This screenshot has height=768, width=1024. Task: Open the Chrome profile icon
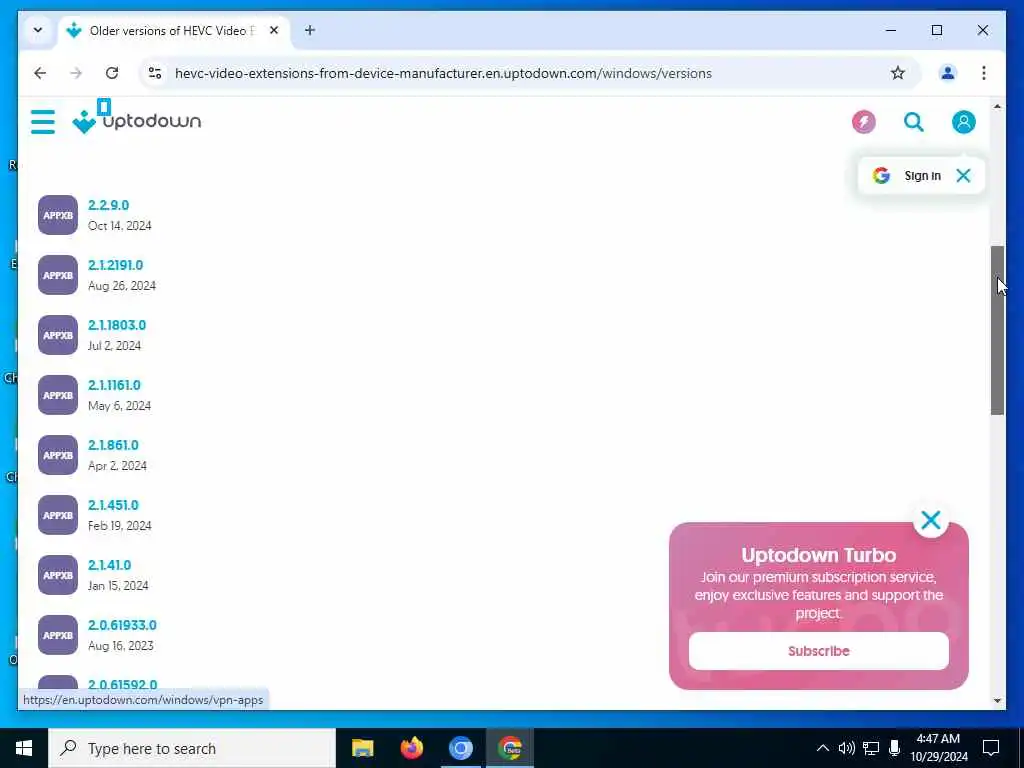coord(948,73)
